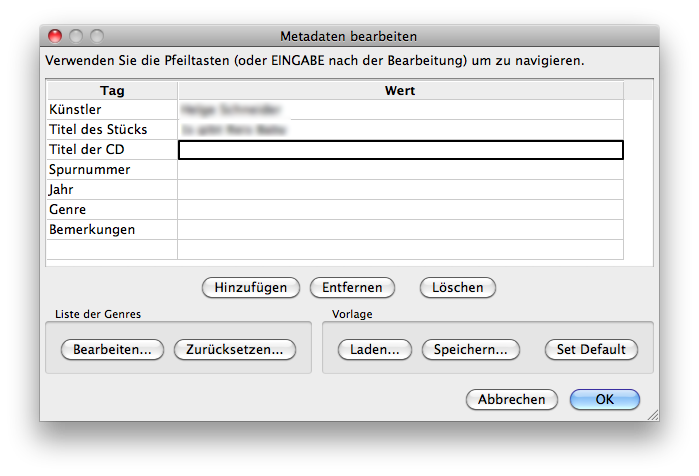This screenshot has height=476, width=699.
Task: Click the Löschen button
Action: 457,287
